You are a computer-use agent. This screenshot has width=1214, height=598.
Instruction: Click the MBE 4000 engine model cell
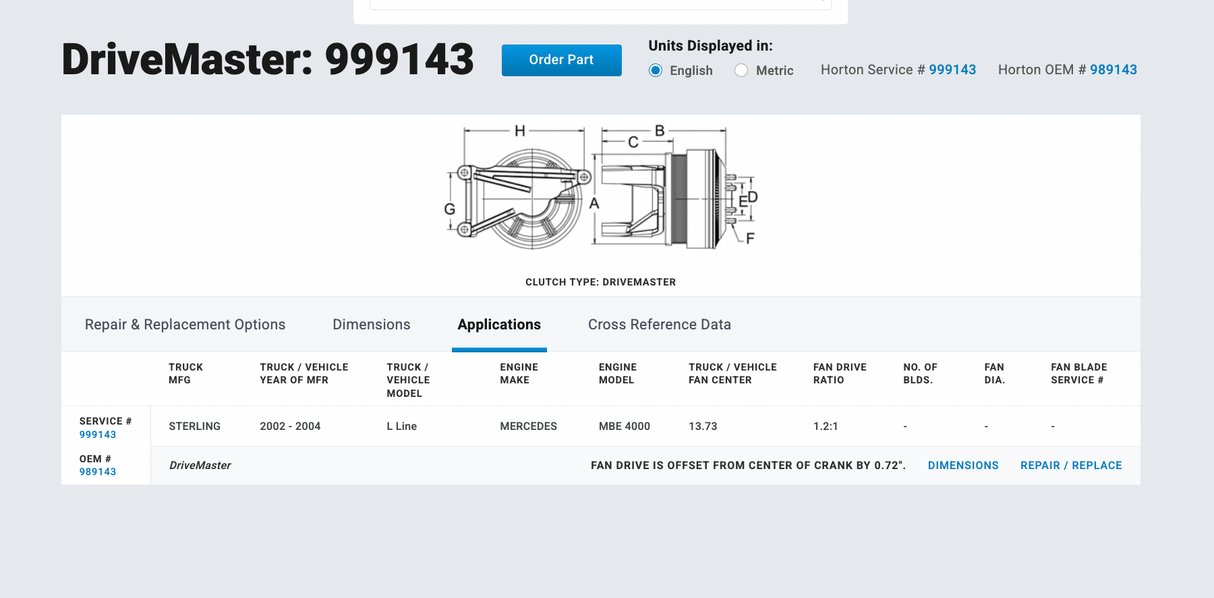(x=624, y=426)
